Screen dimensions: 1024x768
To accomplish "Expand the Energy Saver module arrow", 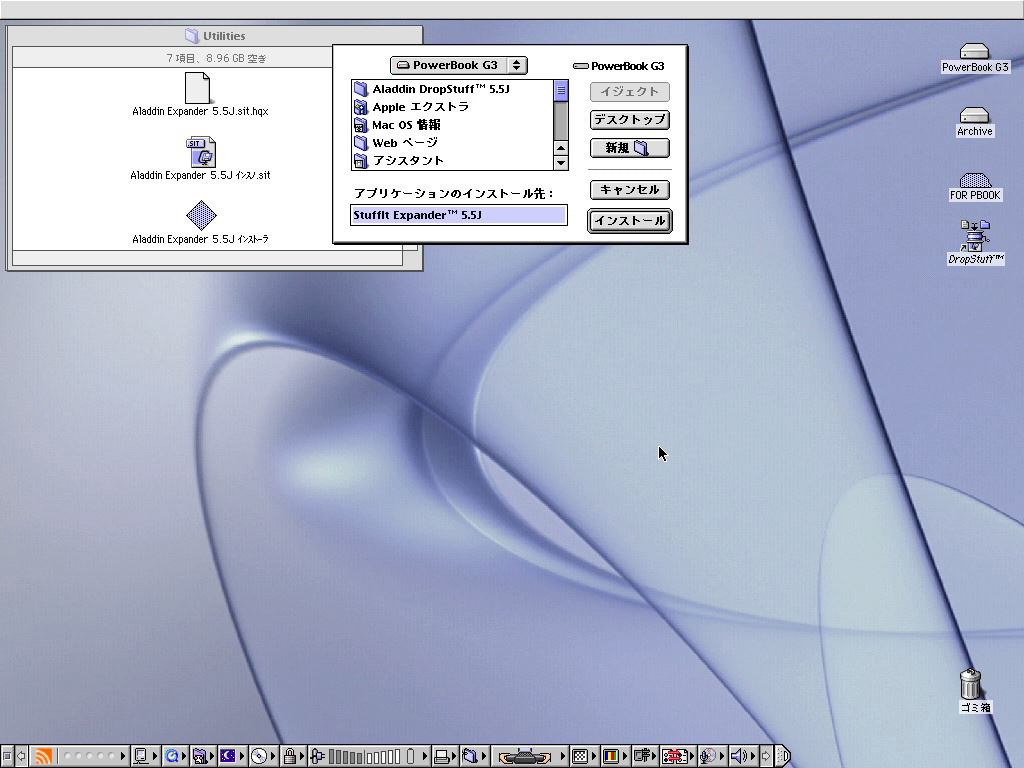I will (x=241, y=756).
